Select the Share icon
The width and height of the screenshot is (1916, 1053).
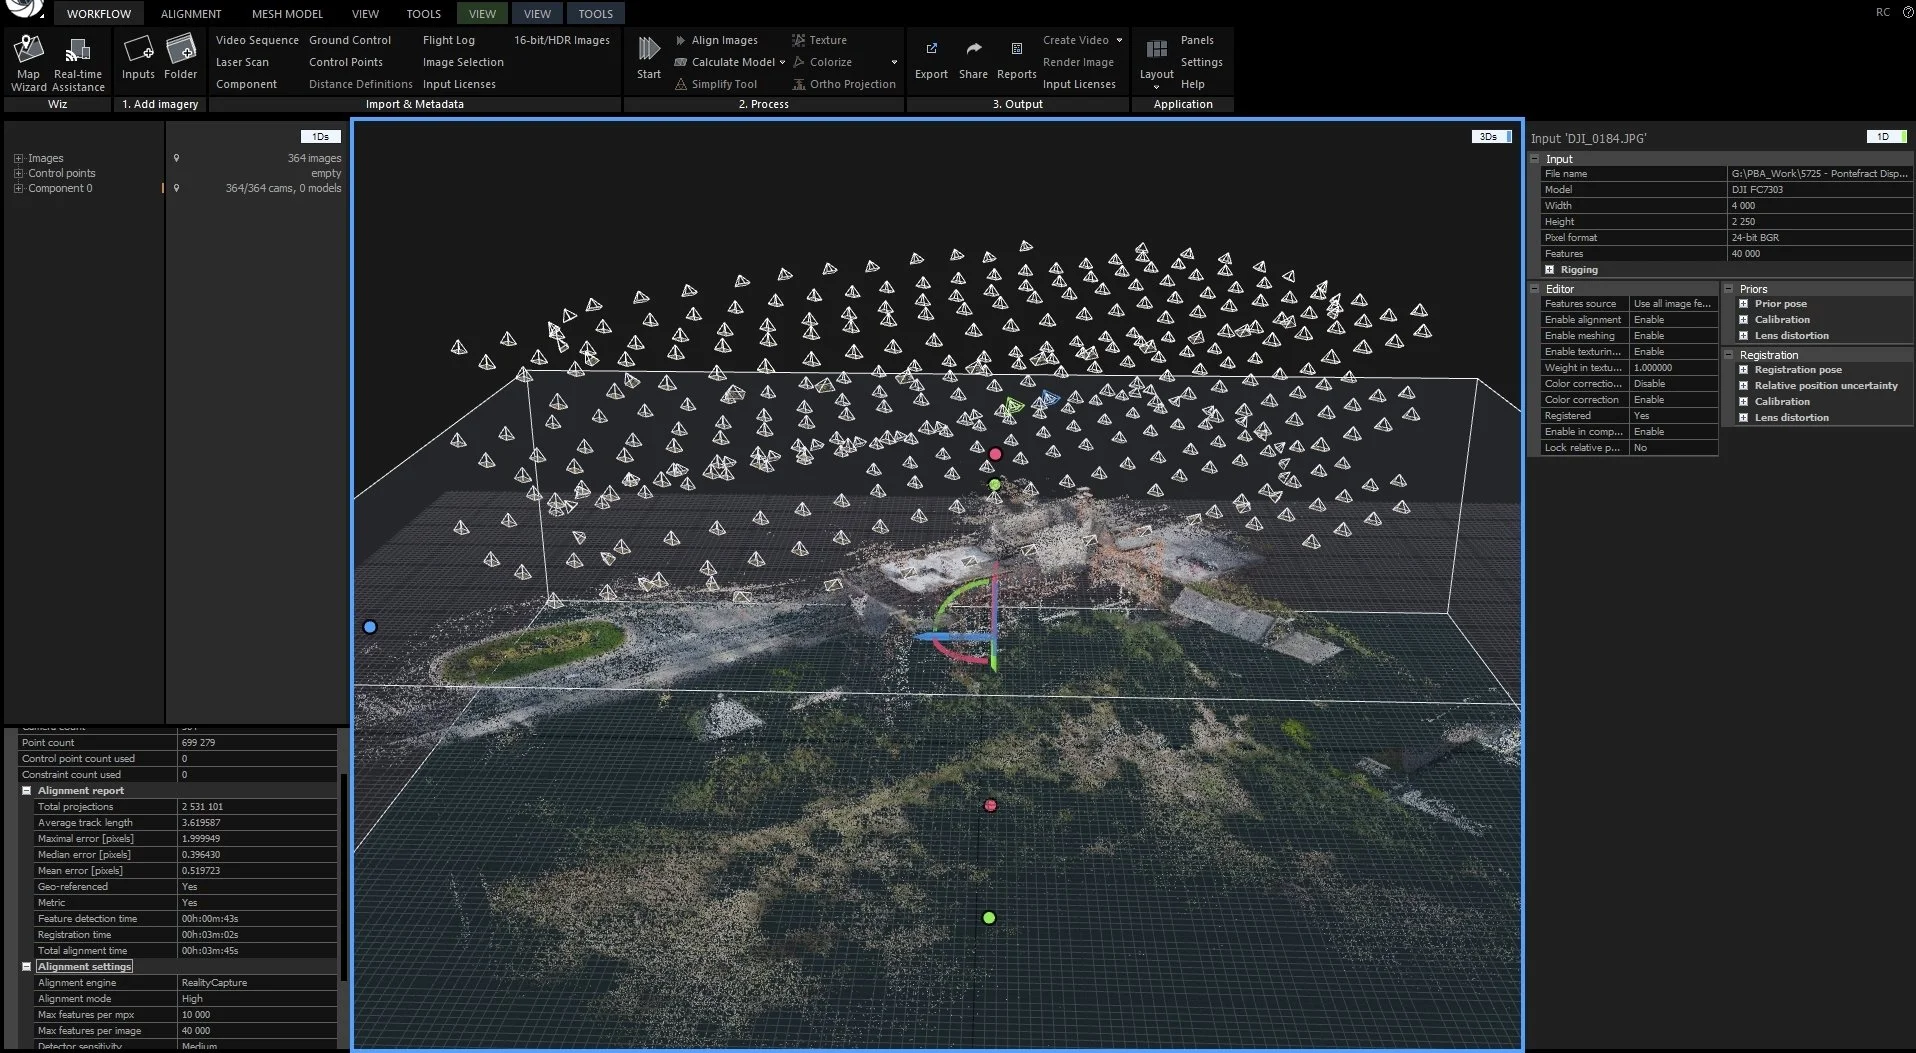pyautogui.click(x=972, y=58)
